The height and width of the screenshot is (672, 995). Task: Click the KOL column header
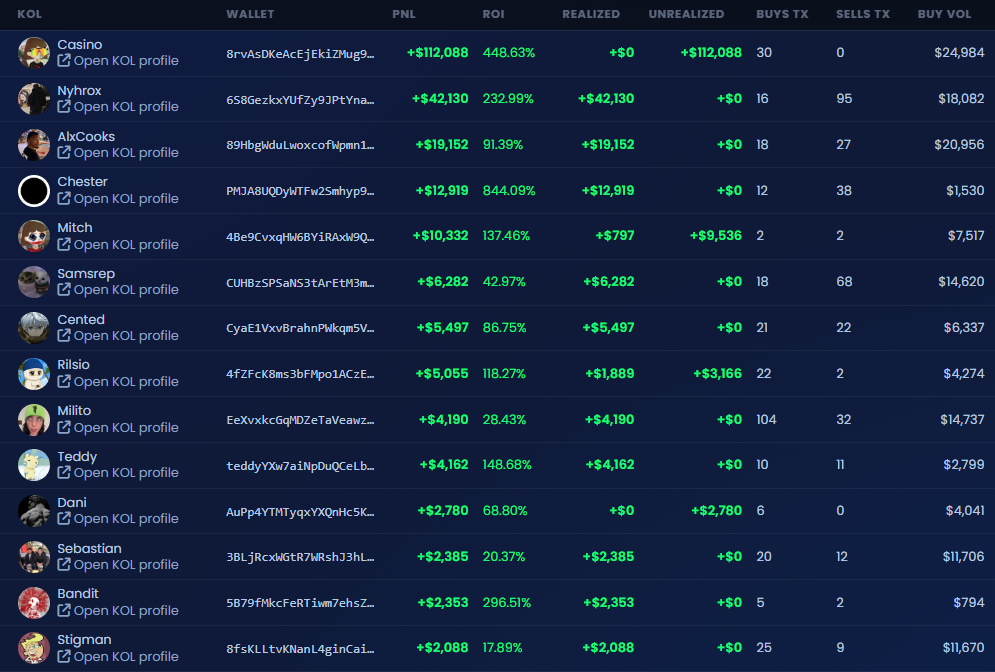pos(29,14)
